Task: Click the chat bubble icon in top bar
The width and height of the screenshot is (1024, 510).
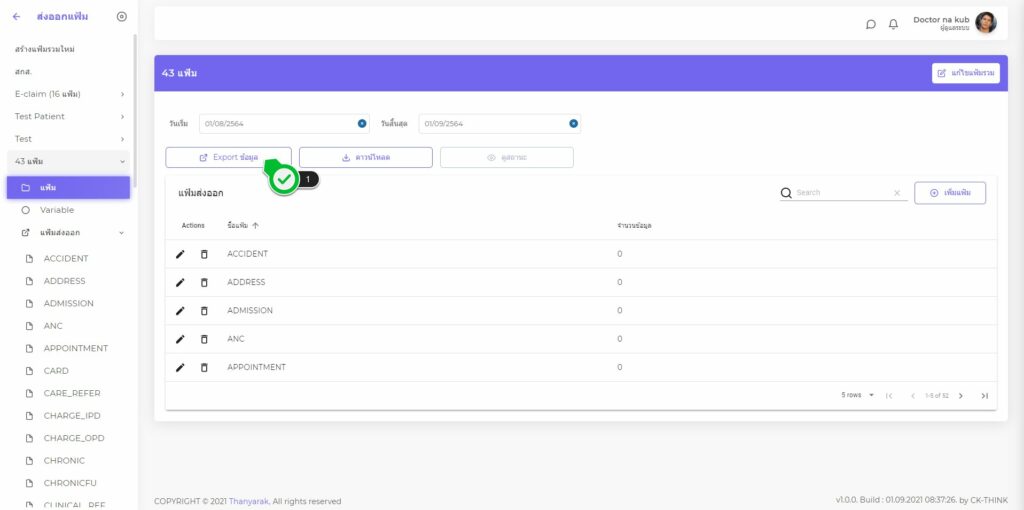Action: [x=871, y=24]
